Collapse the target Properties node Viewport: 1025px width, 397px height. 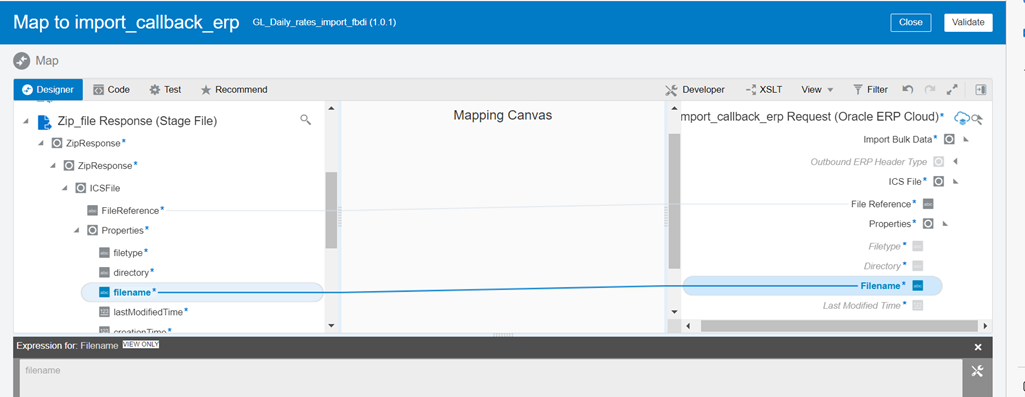pyautogui.click(x=945, y=224)
